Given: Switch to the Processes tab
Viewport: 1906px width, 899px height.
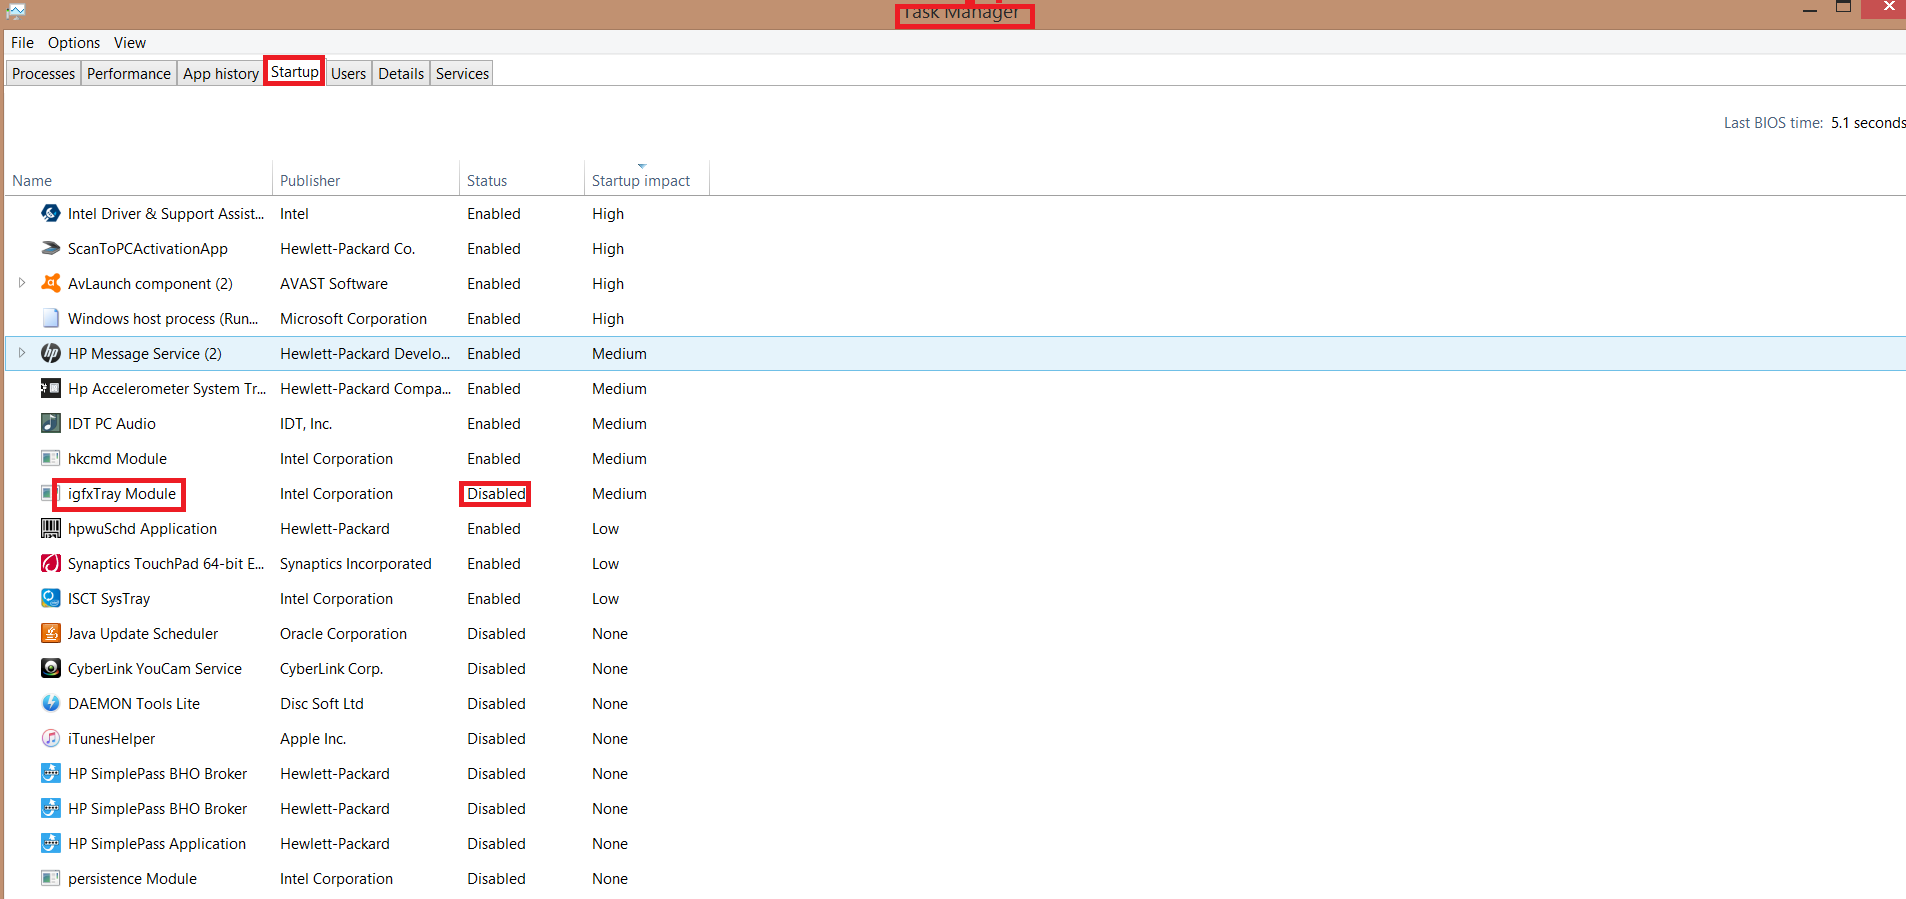Looking at the screenshot, I should [x=44, y=73].
